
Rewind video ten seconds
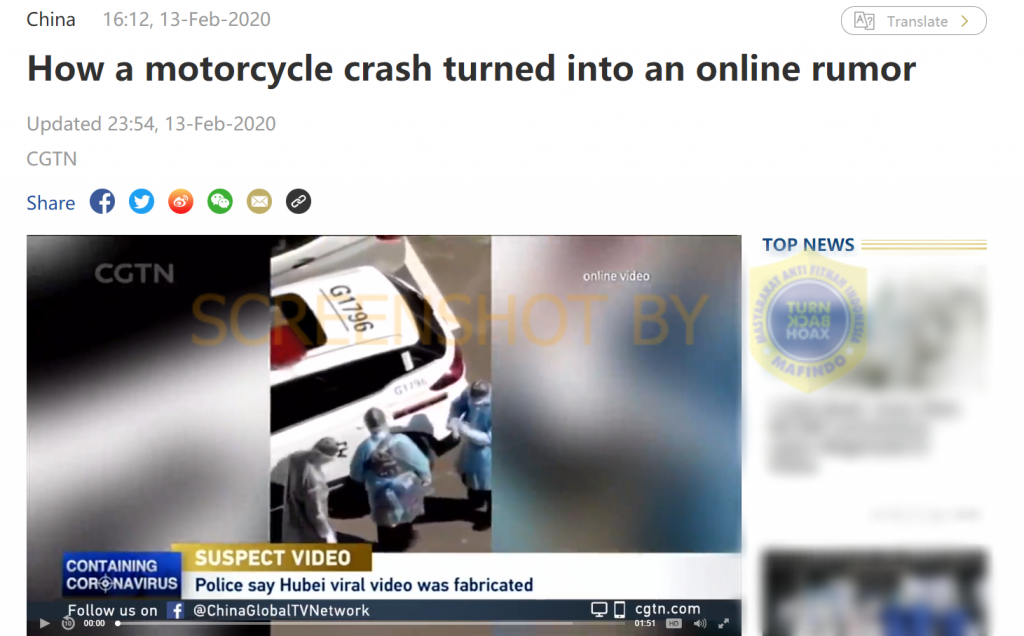(x=68, y=624)
